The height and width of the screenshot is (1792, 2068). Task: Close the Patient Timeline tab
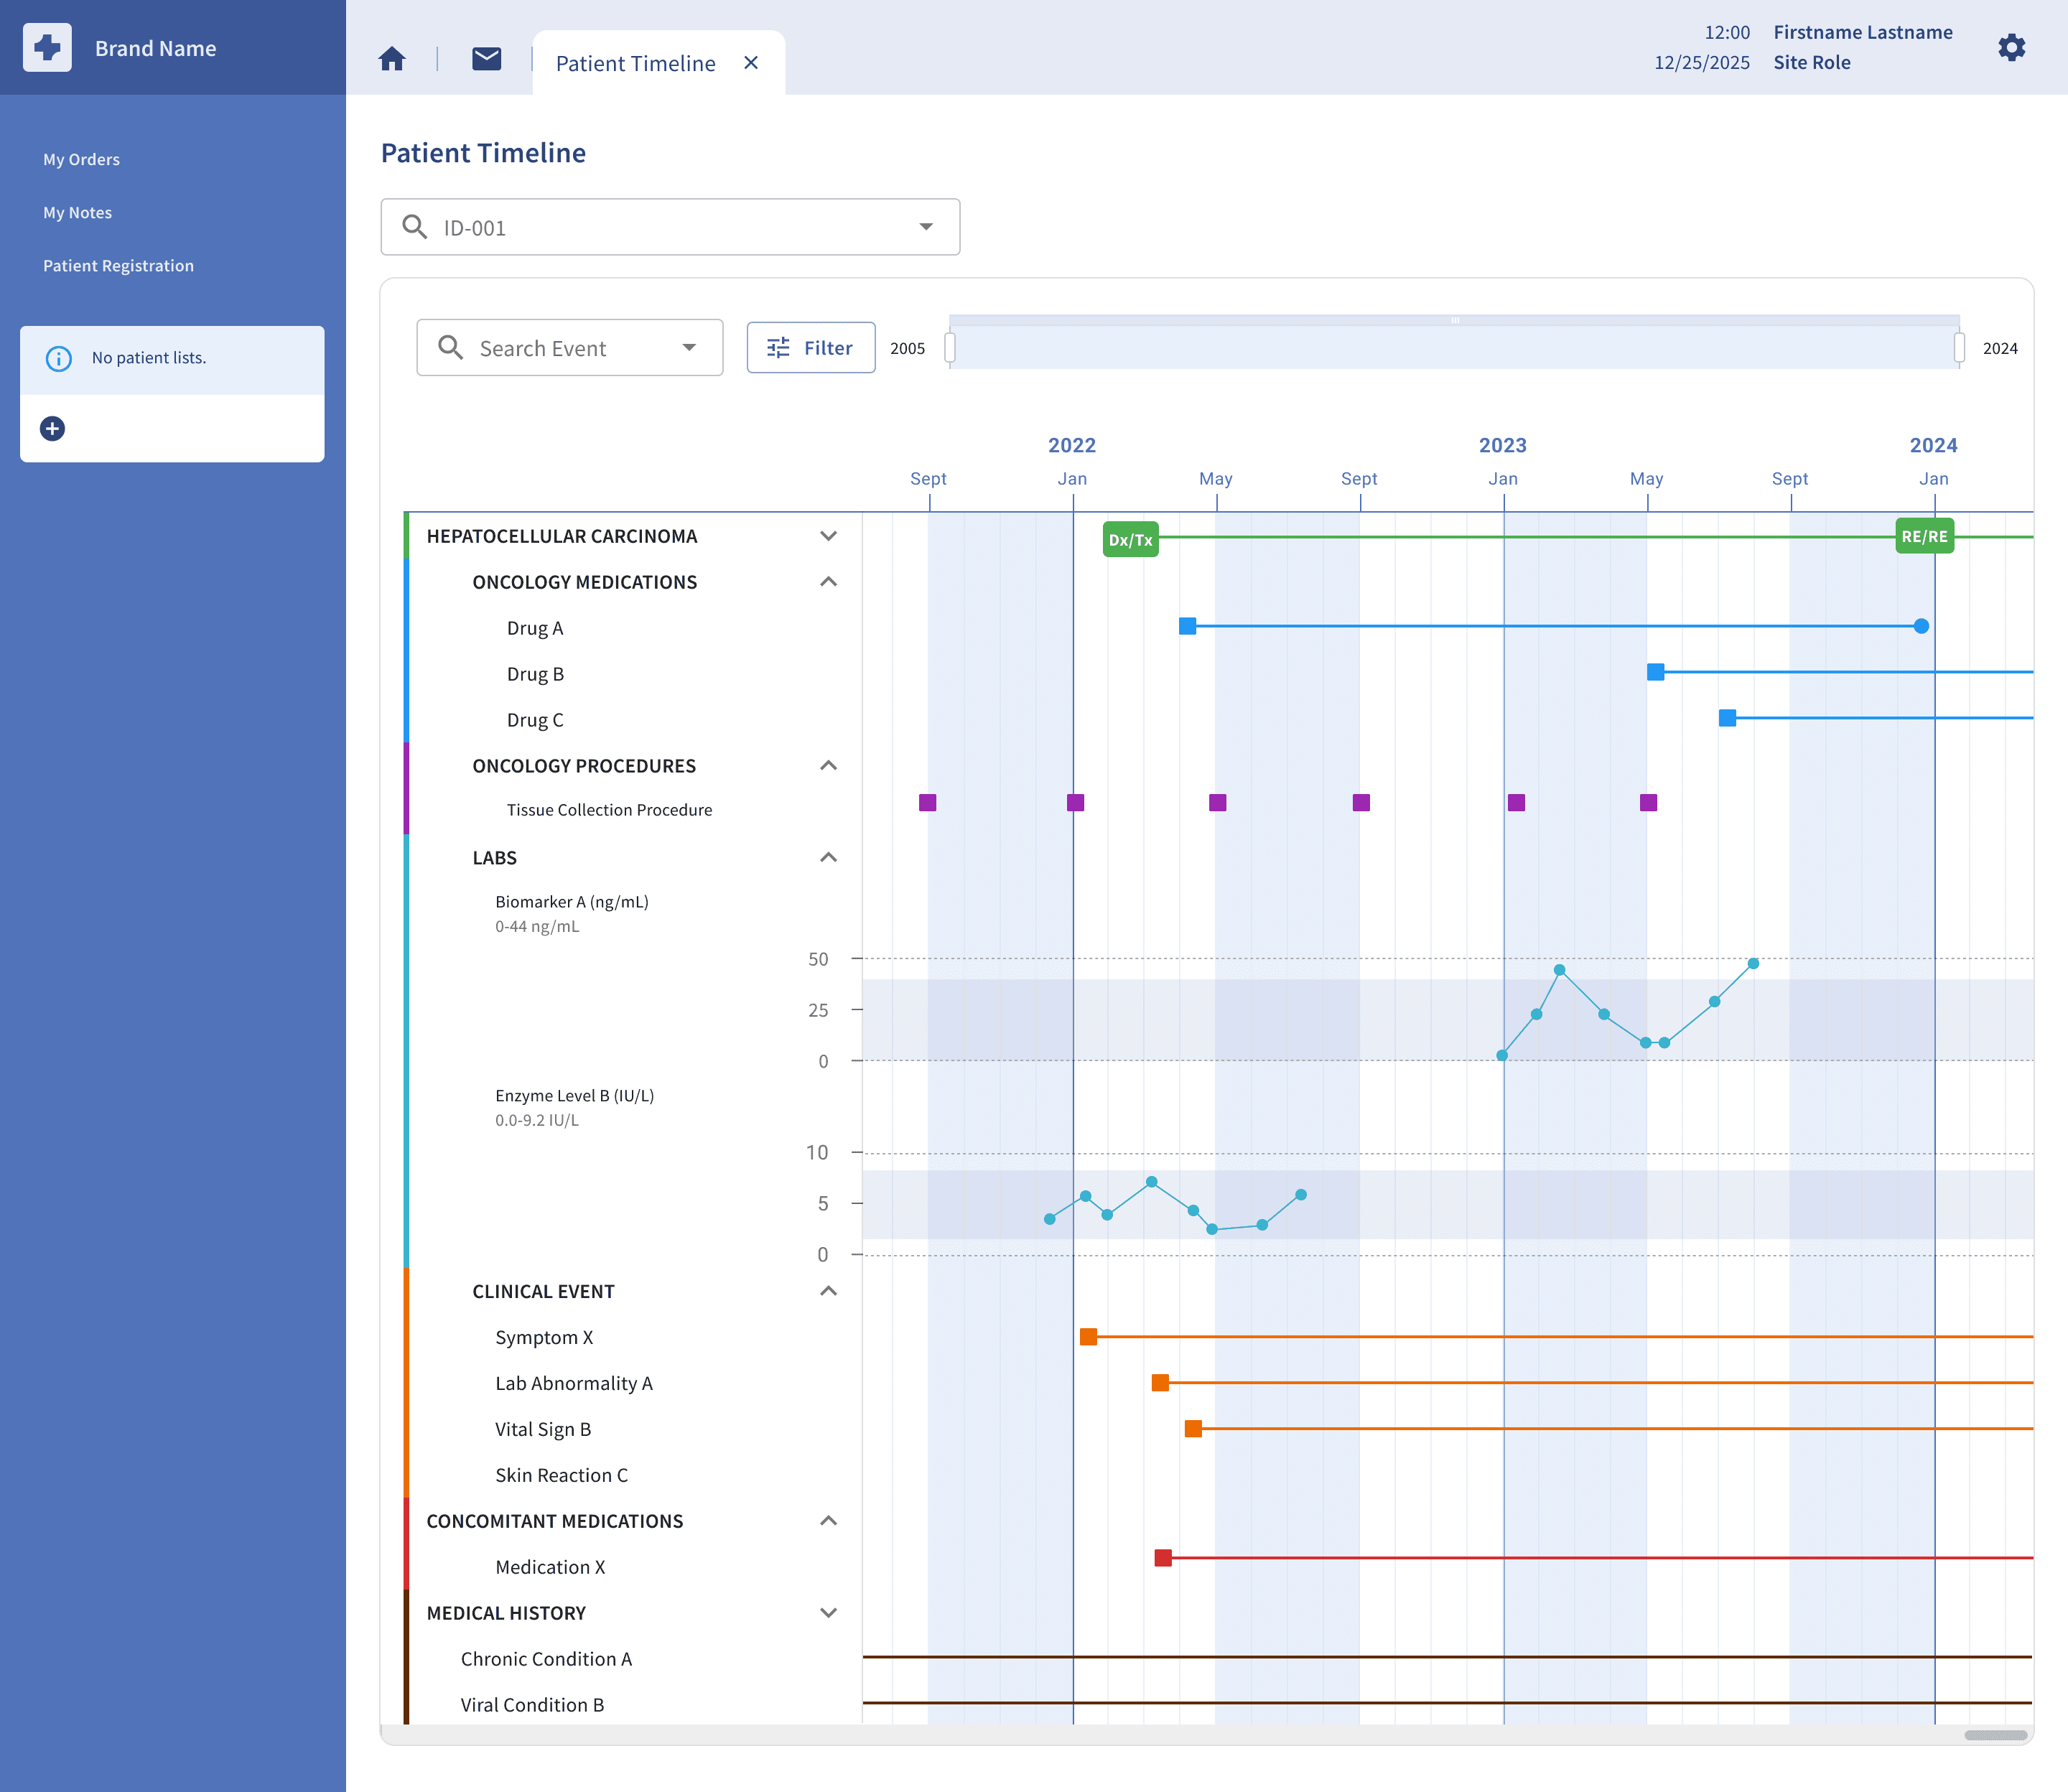point(751,63)
